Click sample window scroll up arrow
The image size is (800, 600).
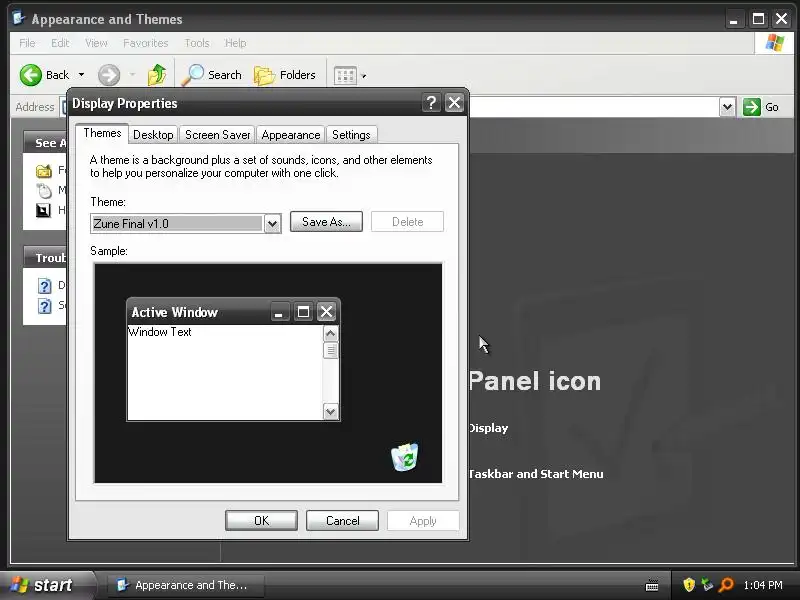[x=331, y=334]
